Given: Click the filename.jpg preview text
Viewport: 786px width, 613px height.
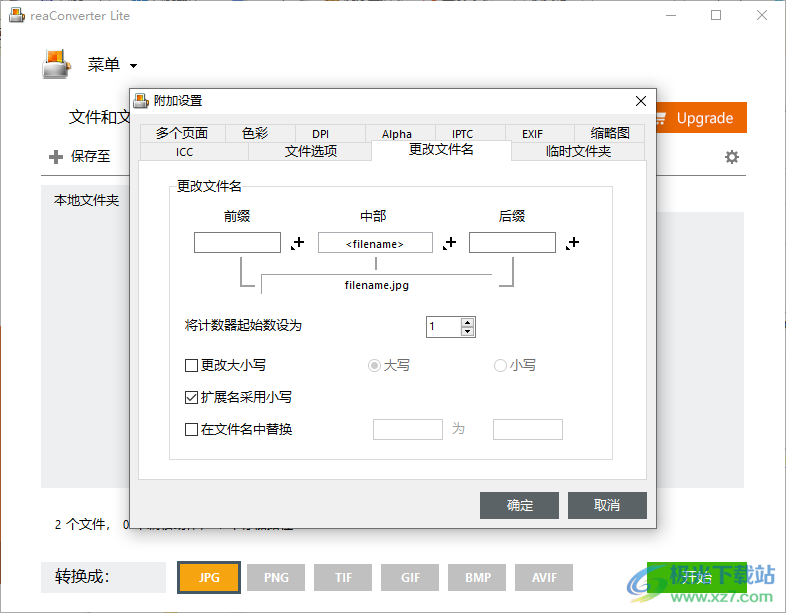Looking at the screenshot, I should point(376,285).
